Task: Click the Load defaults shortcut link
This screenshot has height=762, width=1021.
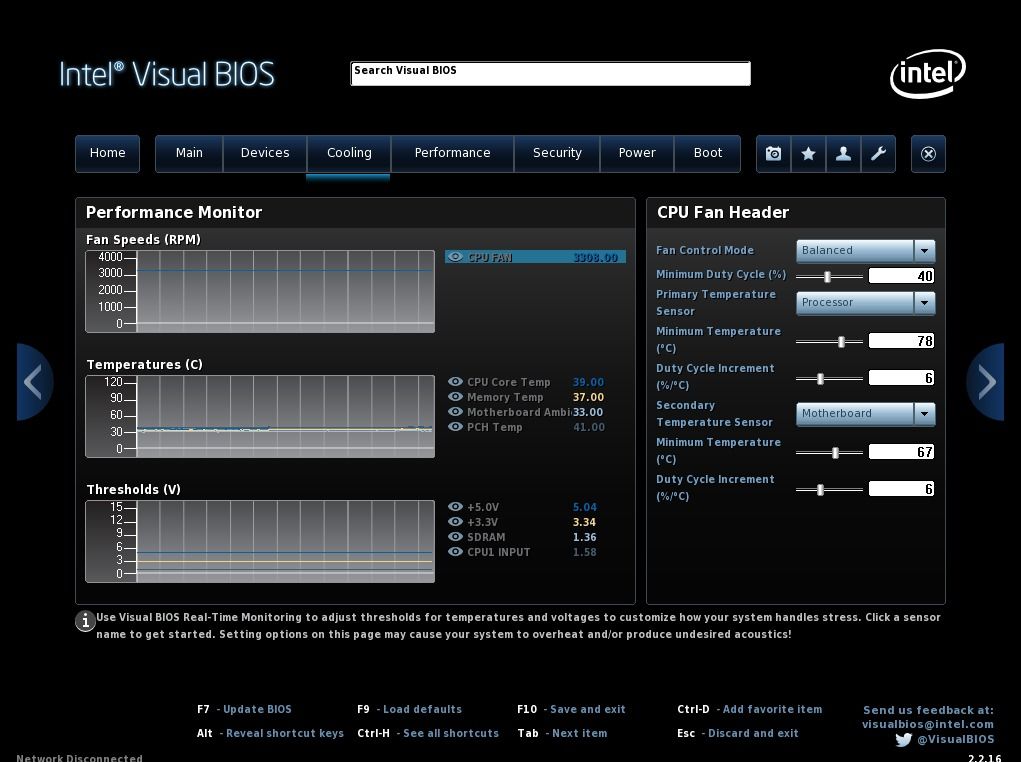Action: point(422,709)
